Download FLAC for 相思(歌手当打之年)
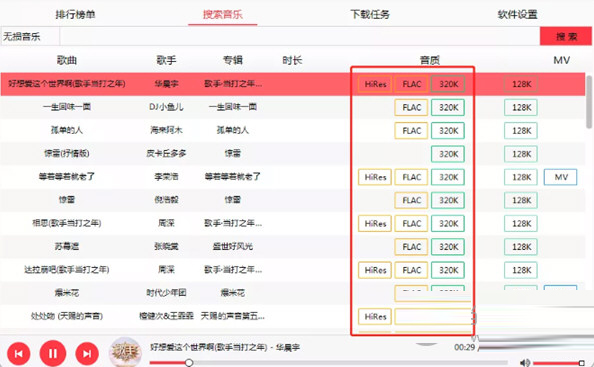This screenshot has height=367, width=594. (411, 224)
